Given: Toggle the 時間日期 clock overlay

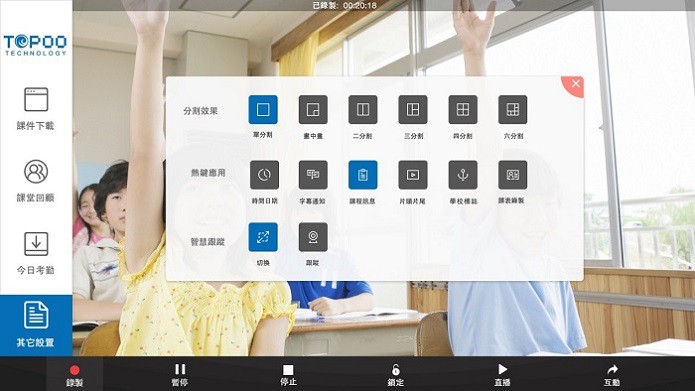Looking at the screenshot, I should click(264, 175).
